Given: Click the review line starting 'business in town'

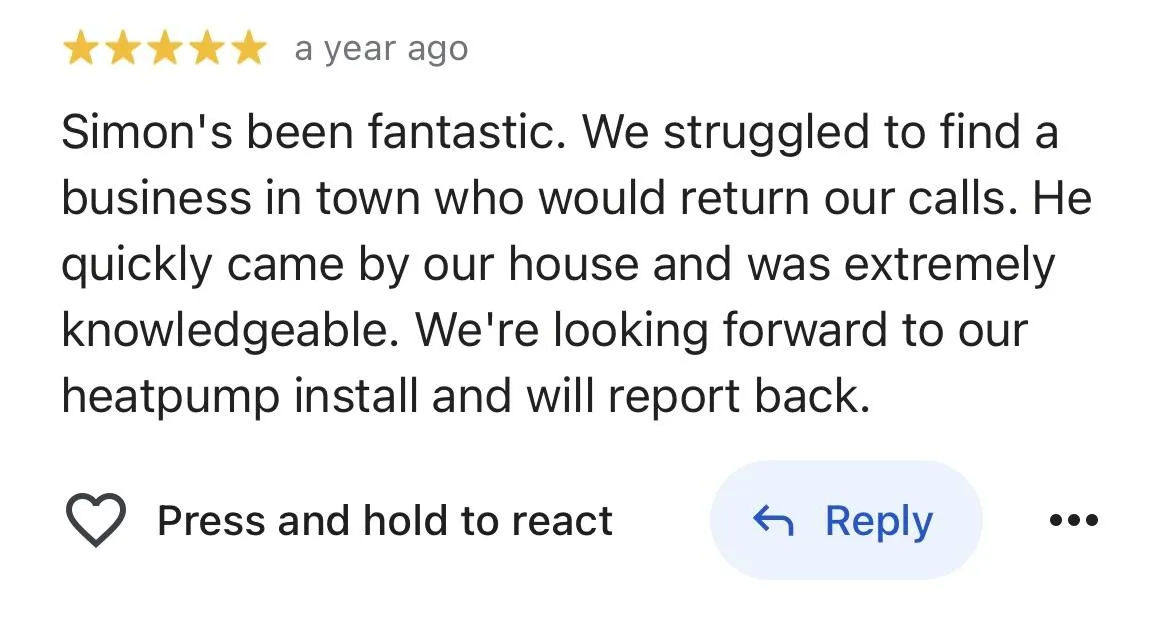Looking at the screenshot, I should [x=577, y=199].
